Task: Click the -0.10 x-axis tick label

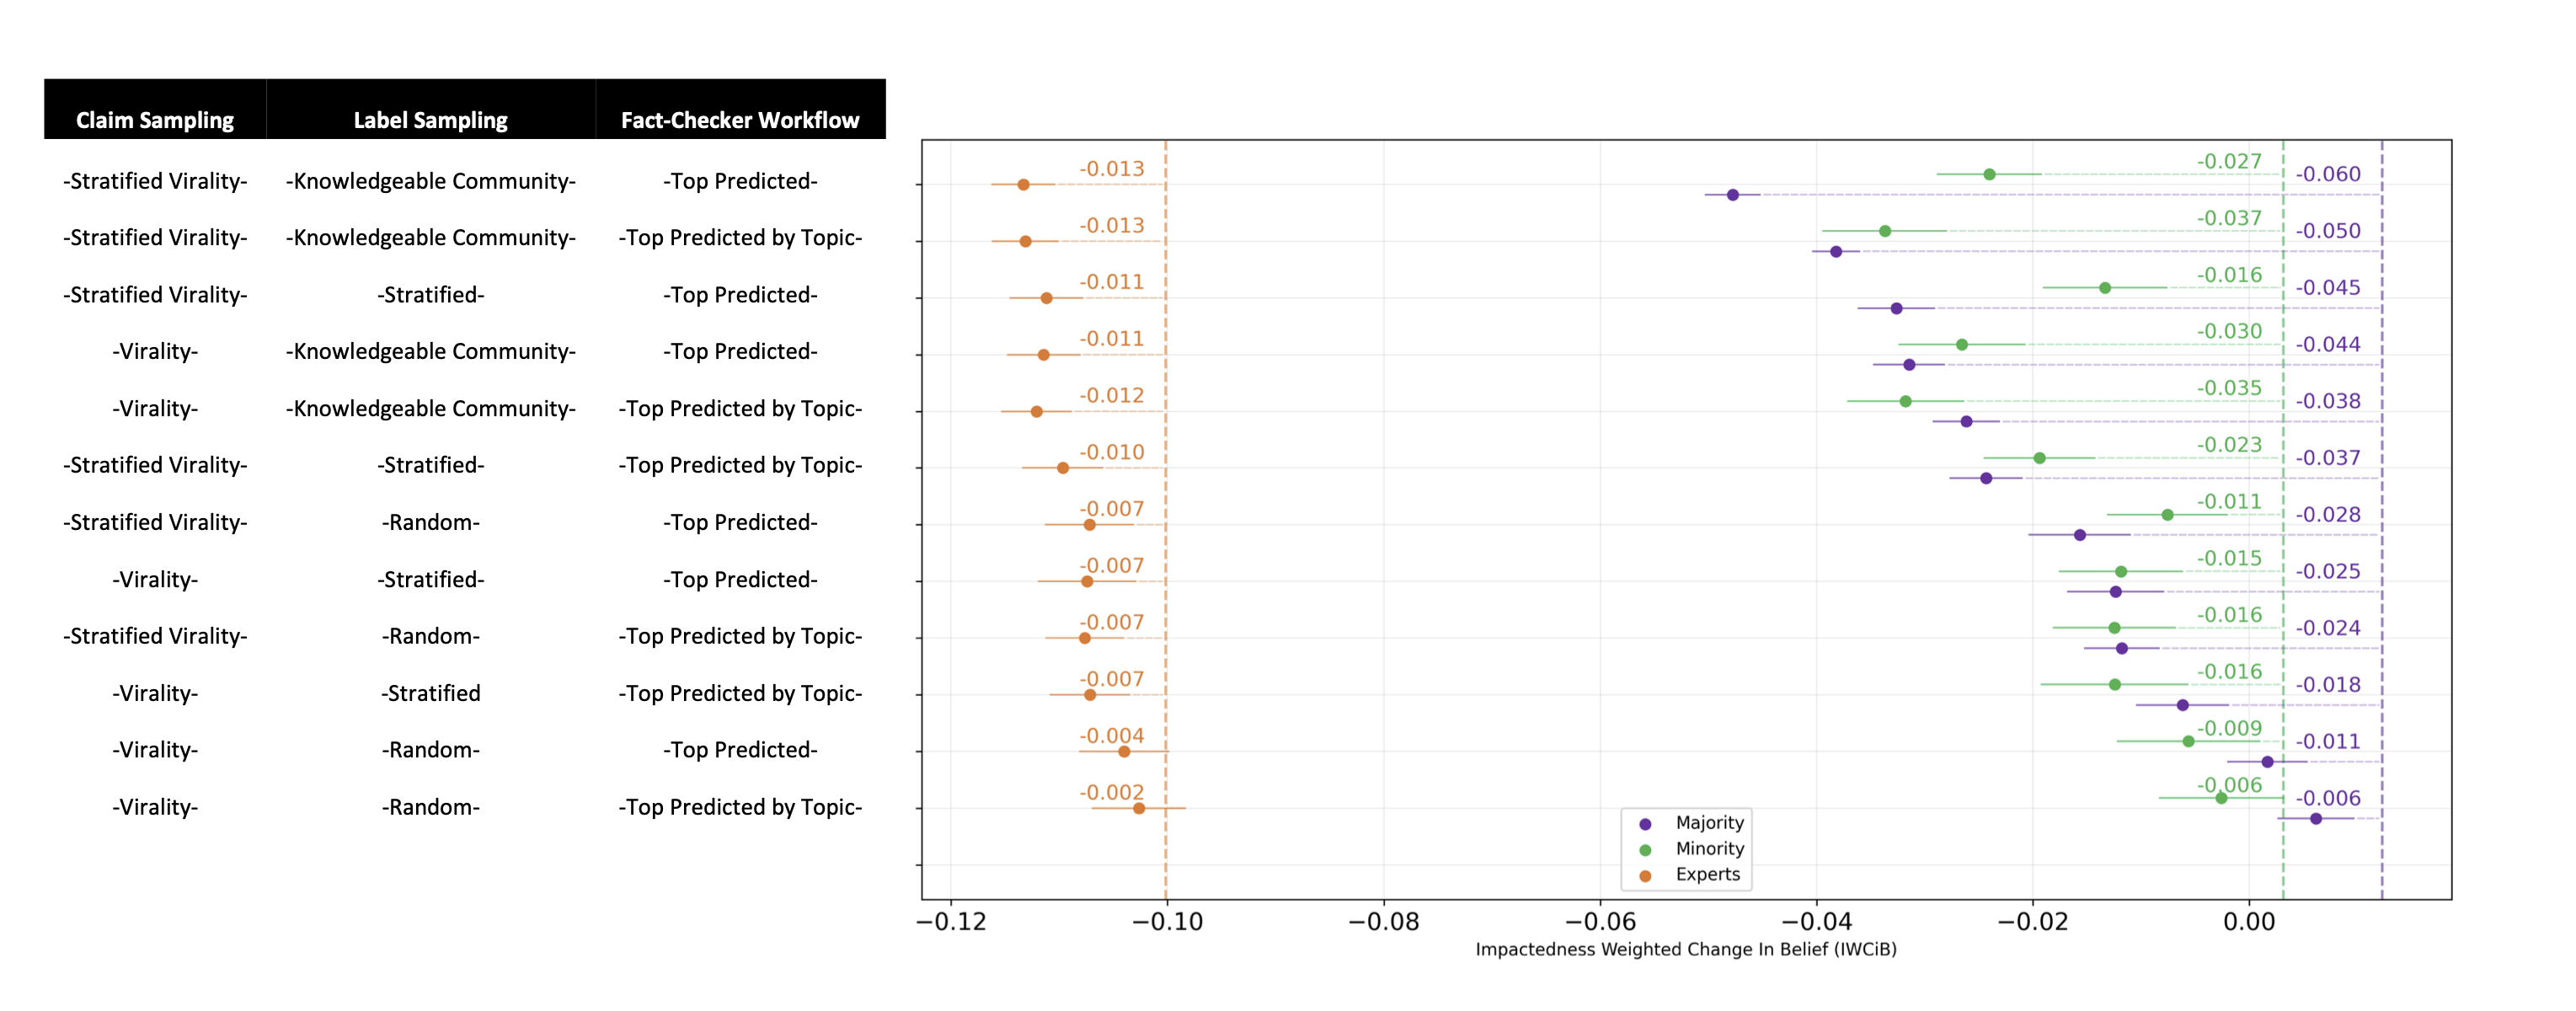Action: pyautogui.click(x=1167, y=921)
